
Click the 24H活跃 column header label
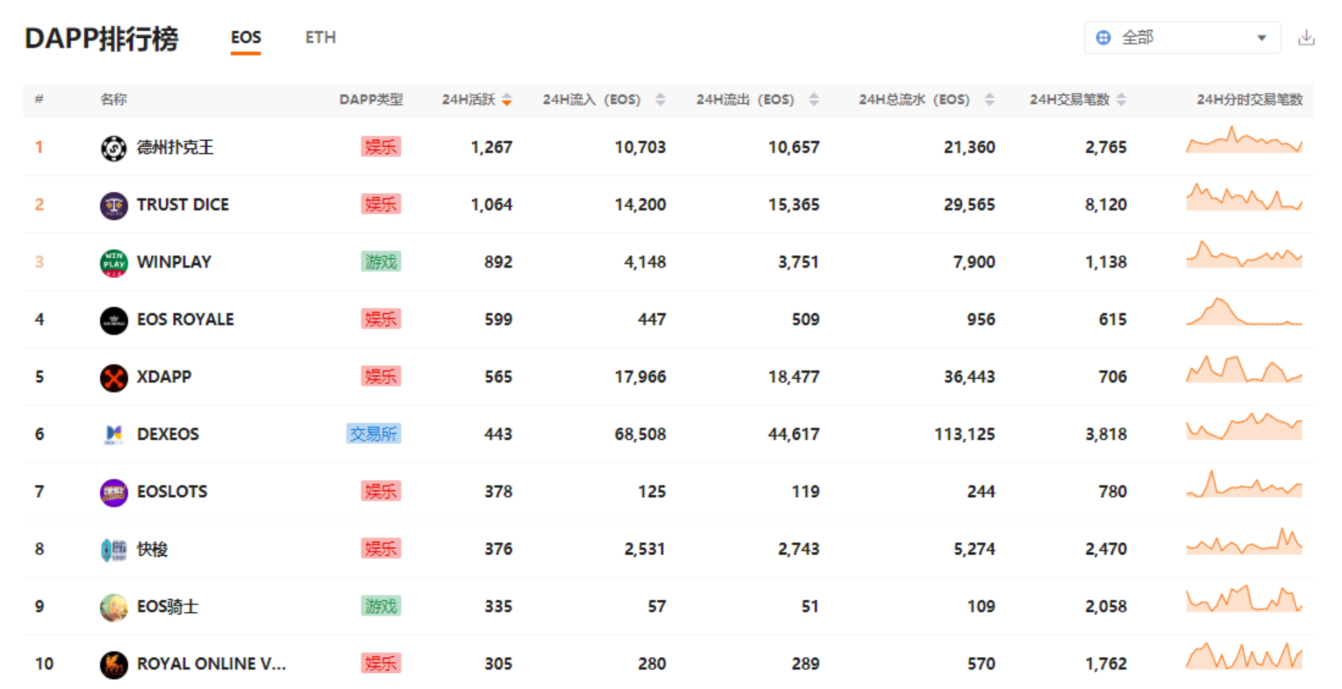[x=468, y=100]
